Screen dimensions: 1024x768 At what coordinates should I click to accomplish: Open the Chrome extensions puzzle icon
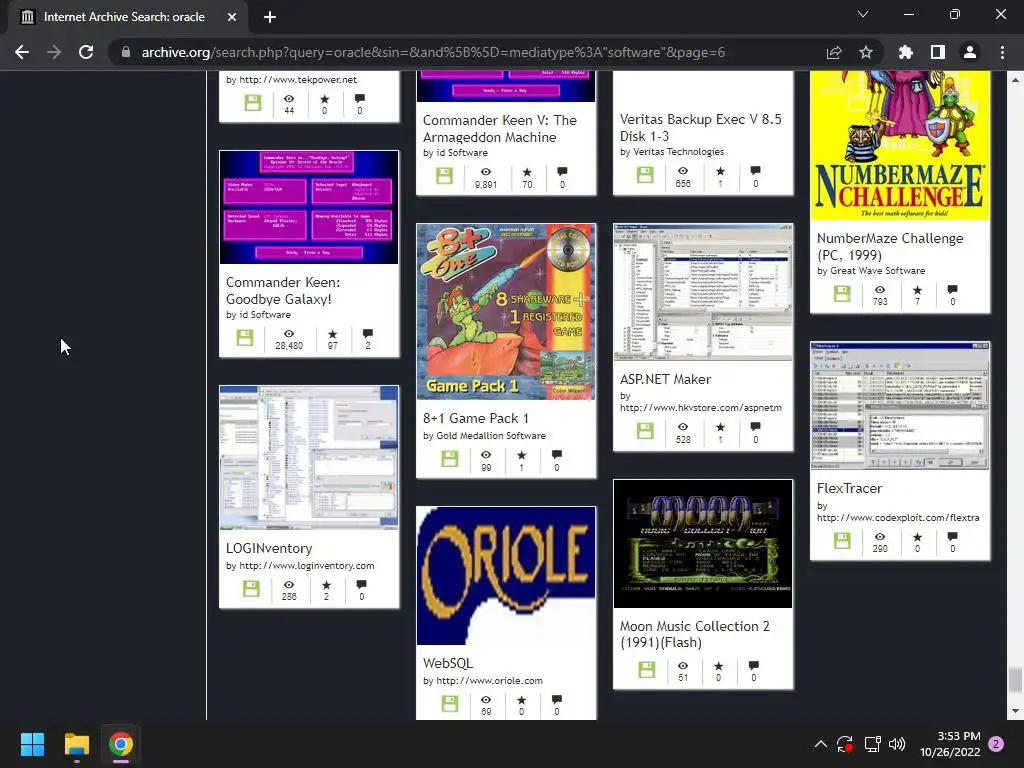click(x=906, y=52)
